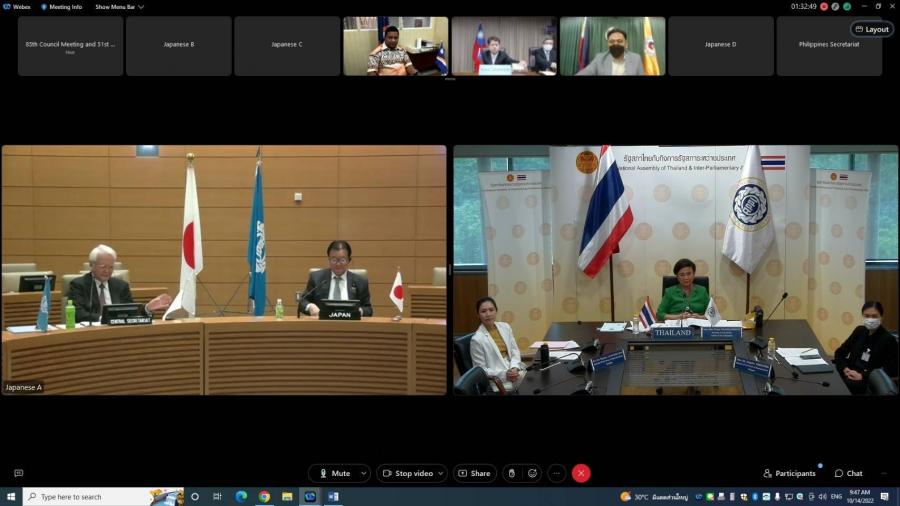Click the raise hand gesture icon
900x506 pixels.
click(x=510, y=473)
